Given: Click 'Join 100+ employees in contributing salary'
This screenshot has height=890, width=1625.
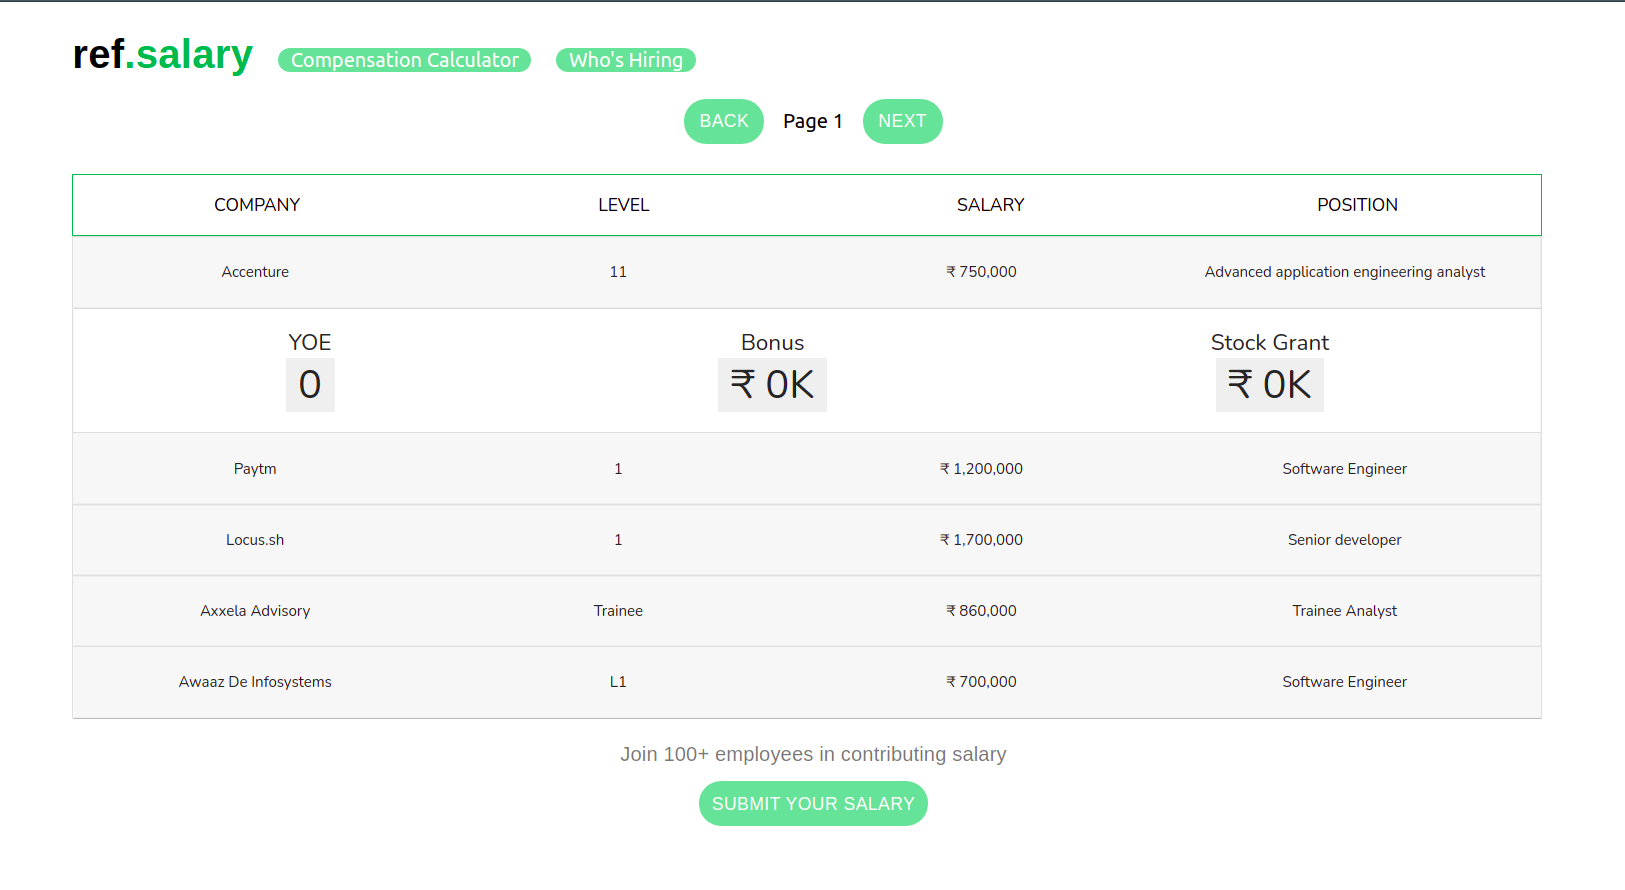Looking at the screenshot, I should coord(813,754).
